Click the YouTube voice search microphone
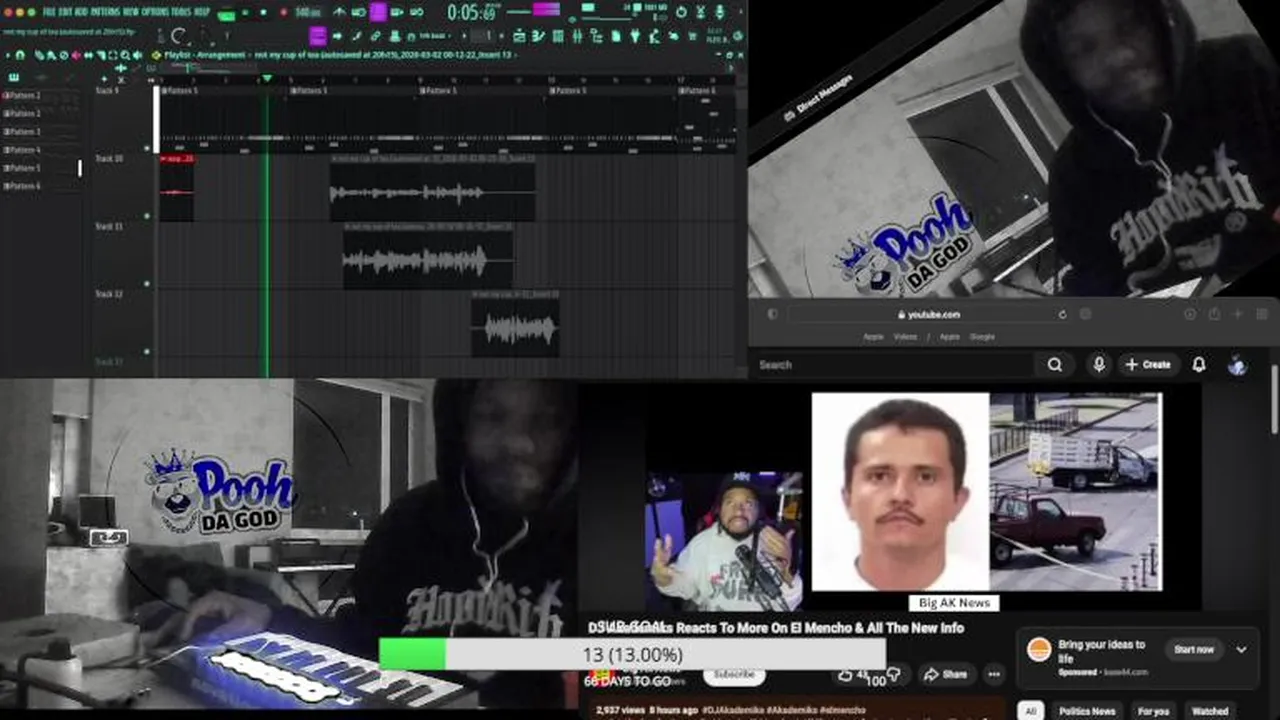Viewport: 1280px width, 720px height. pyautogui.click(x=1098, y=365)
